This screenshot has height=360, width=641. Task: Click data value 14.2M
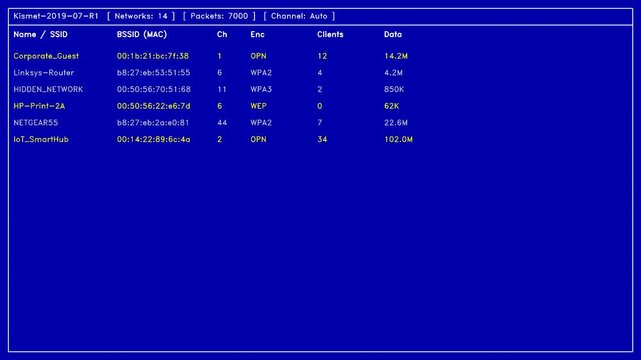(x=396, y=56)
